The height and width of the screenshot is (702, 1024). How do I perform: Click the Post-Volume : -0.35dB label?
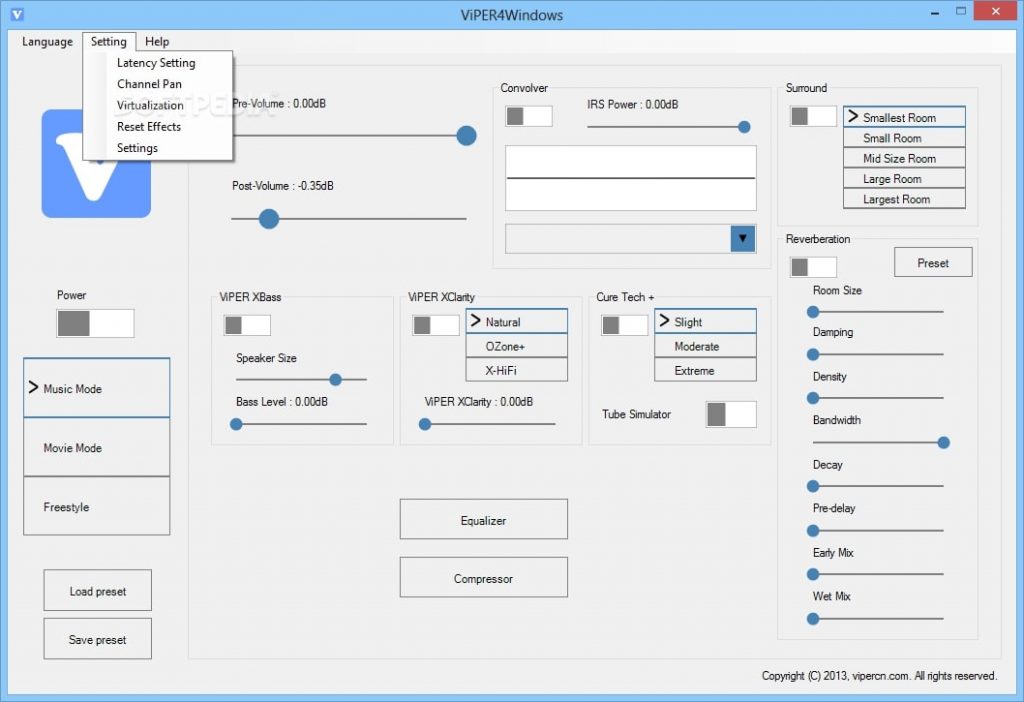coord(283,186)
